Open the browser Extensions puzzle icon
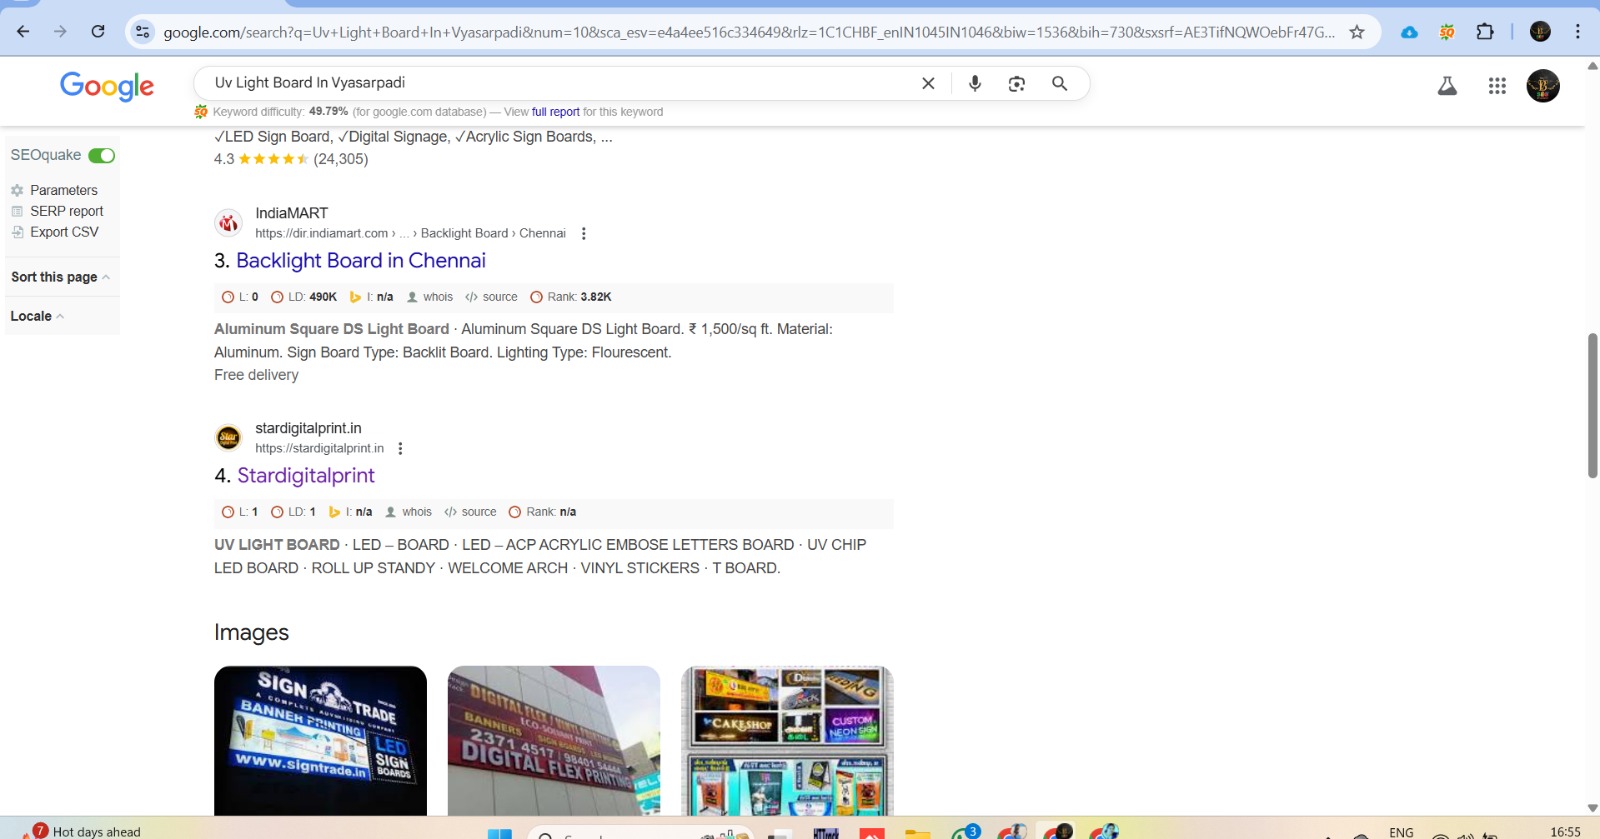1600x839 pixels. (1485, 32)
